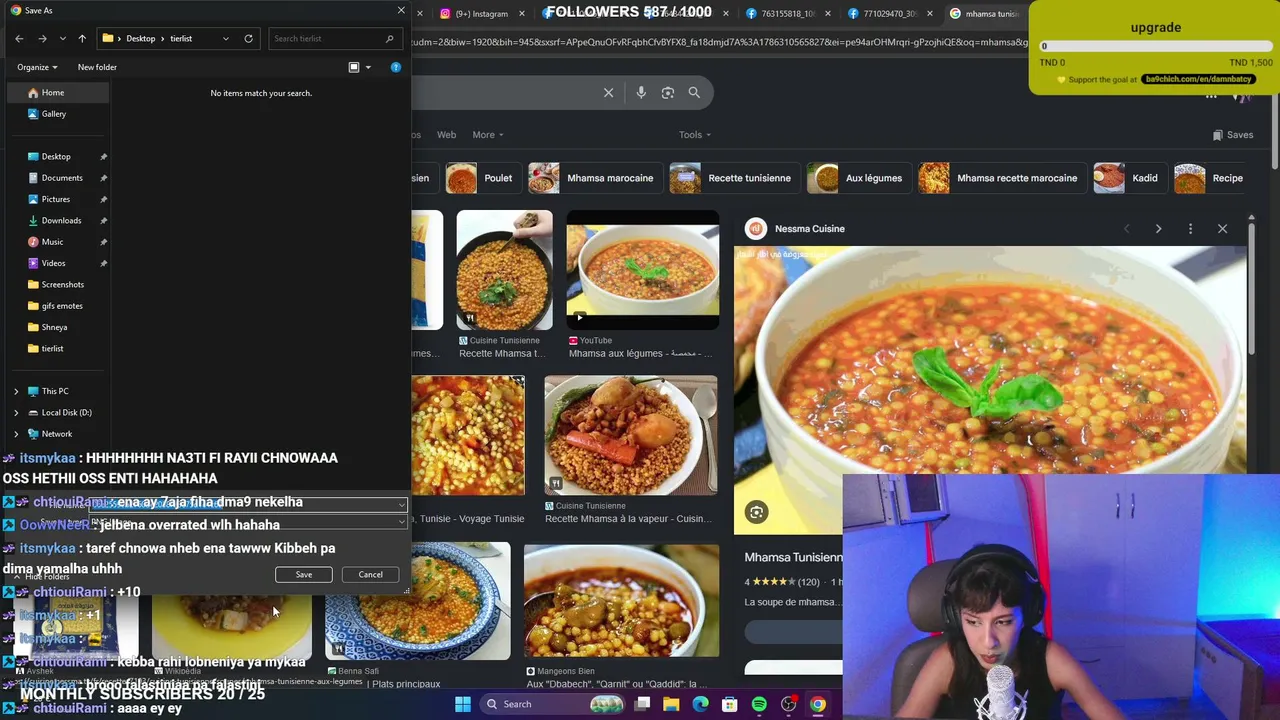Open Saves collection link
Viewport: 1280px width, 720px height.
tap(1232, 135)
